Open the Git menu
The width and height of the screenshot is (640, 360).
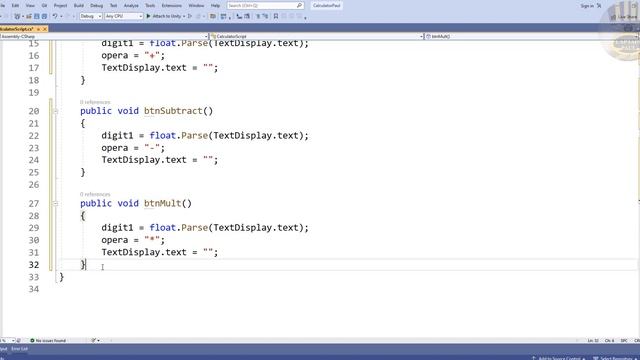tap(44, 6)
